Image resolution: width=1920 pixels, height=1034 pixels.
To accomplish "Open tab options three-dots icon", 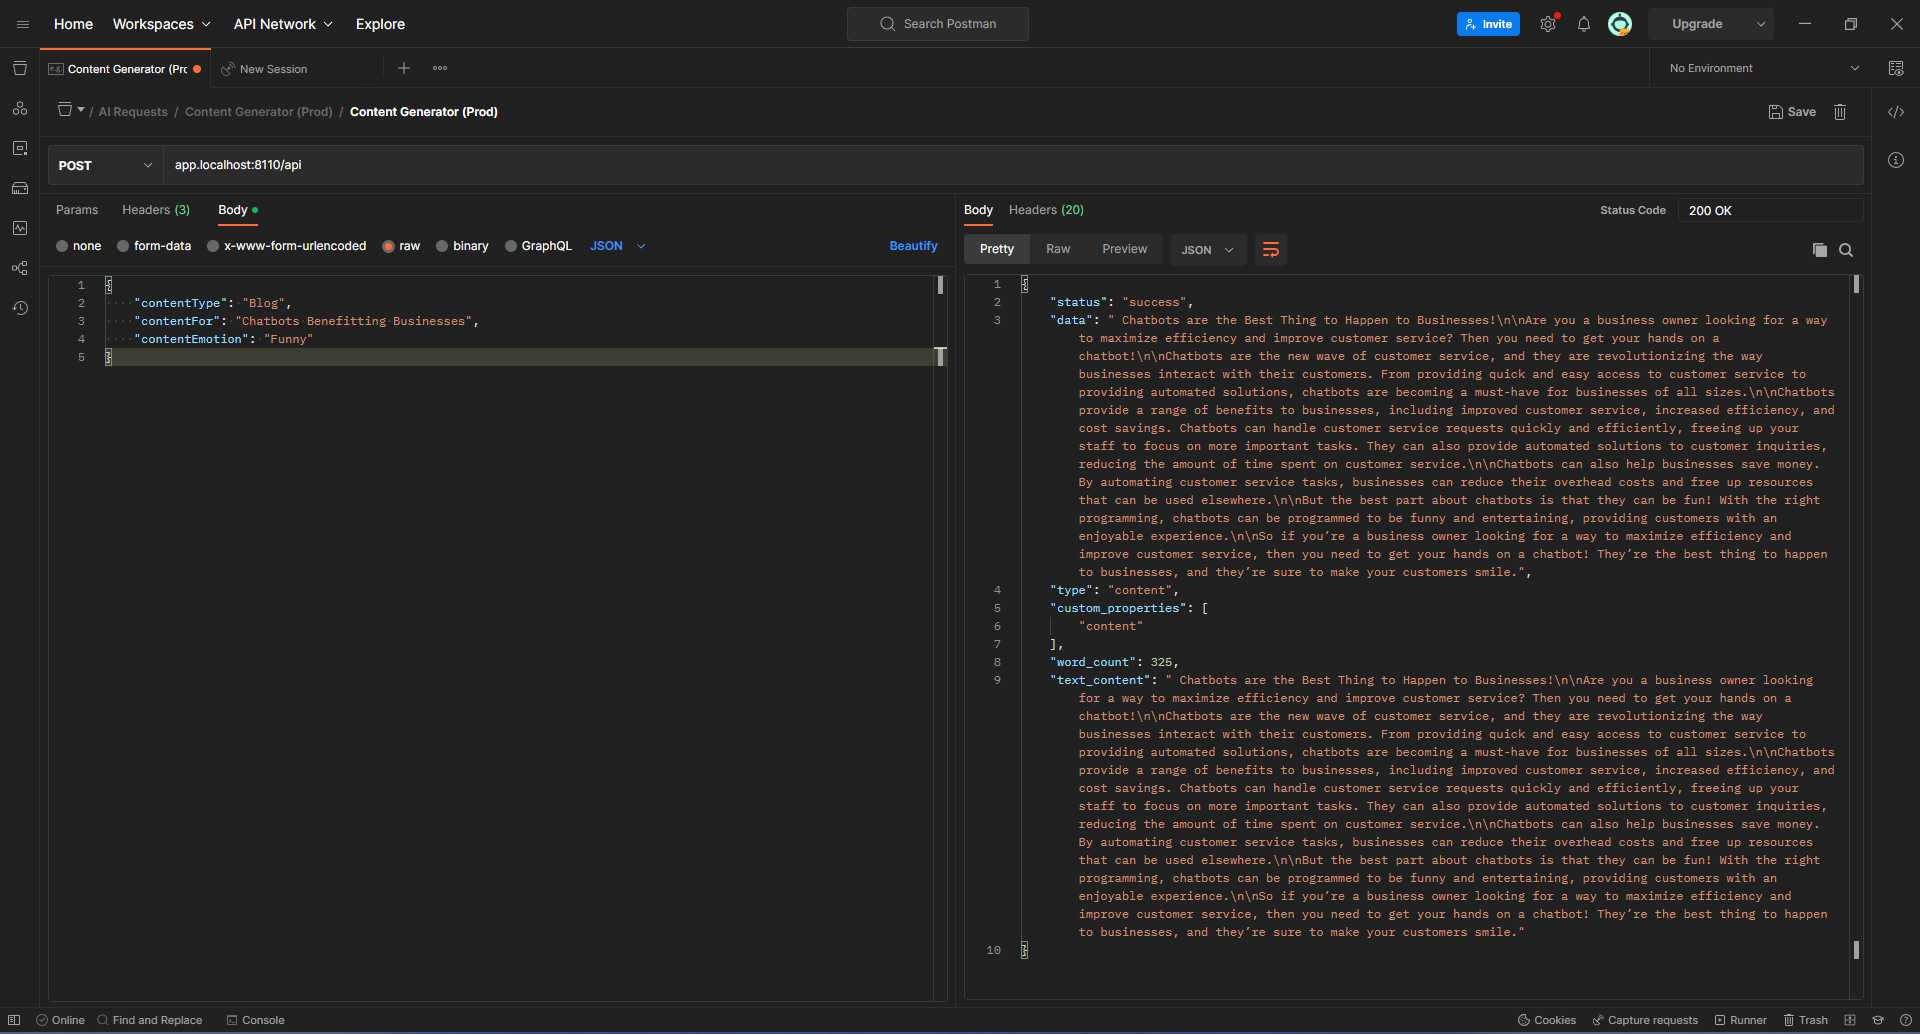I will (440, 68).
